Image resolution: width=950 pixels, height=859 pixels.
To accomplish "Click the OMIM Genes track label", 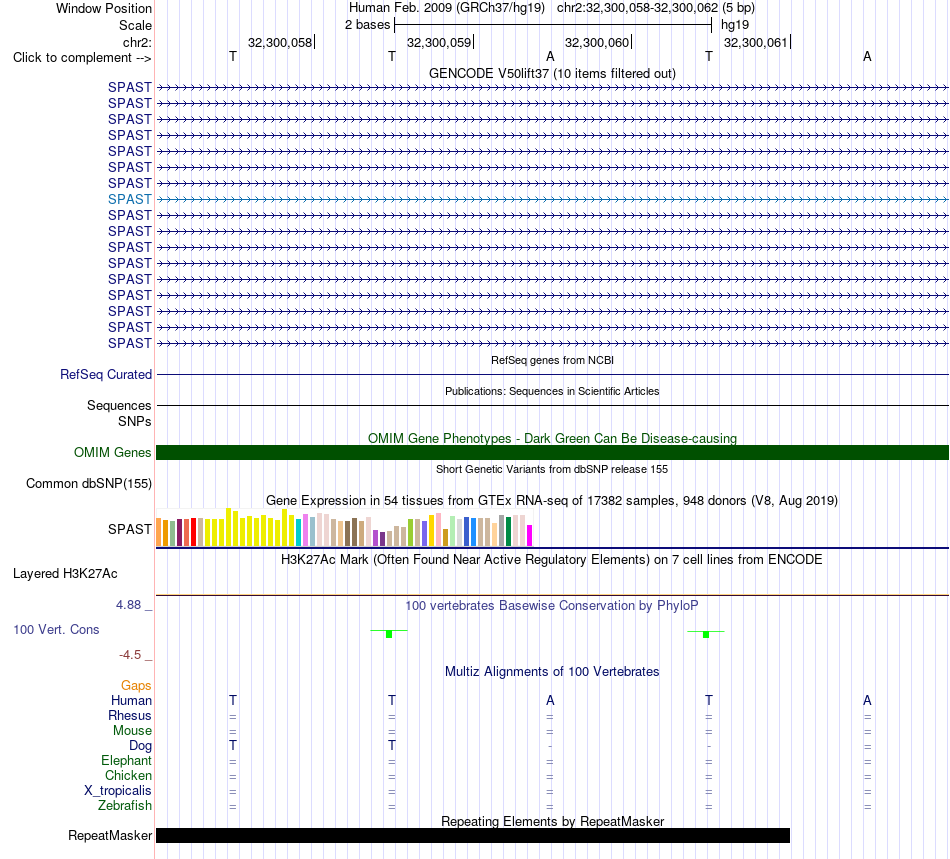I will coord(113,453).
